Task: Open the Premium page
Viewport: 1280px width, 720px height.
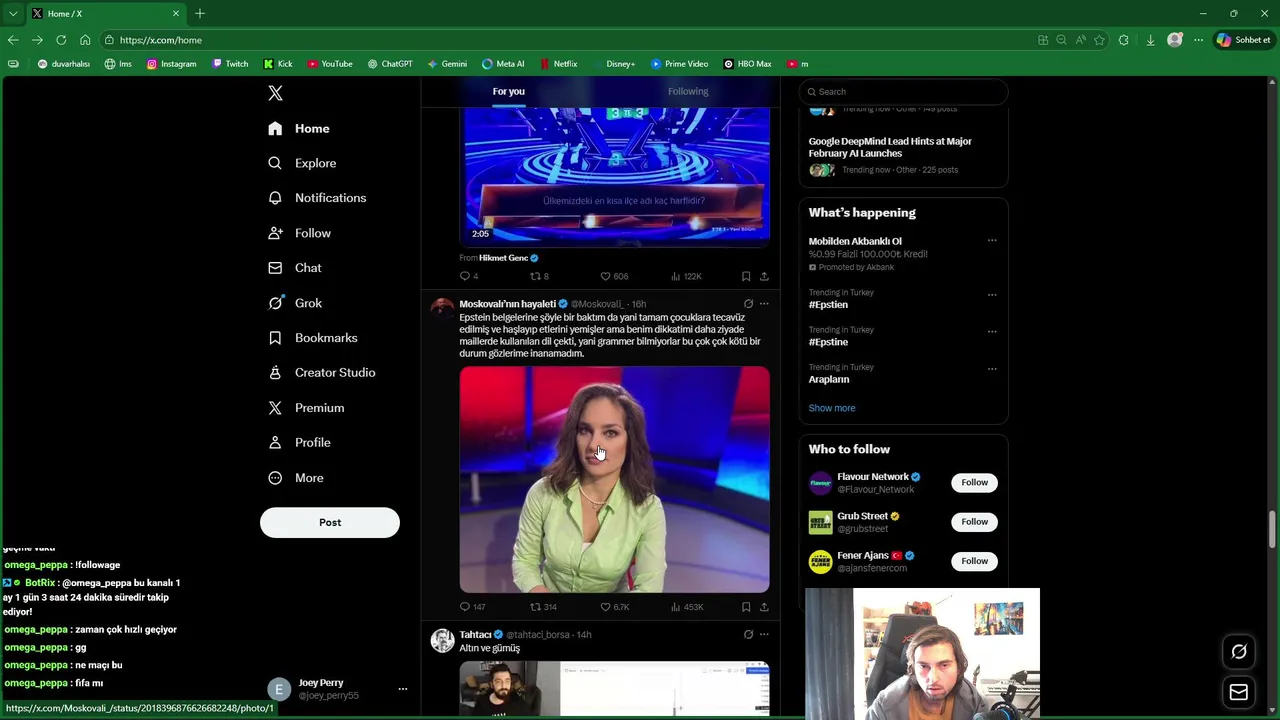Action: (x=307, y=408)
